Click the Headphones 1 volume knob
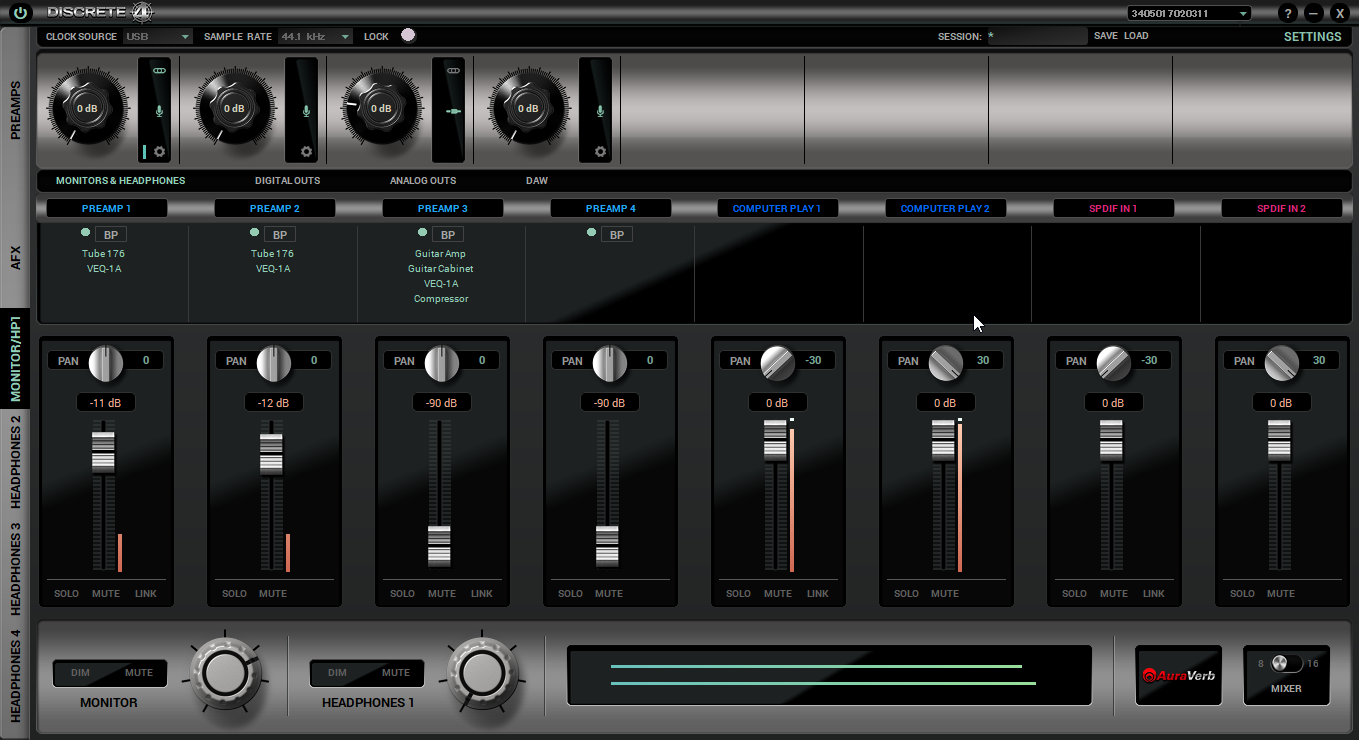This screenshot has height=740, width=1359. coord(481,673)
